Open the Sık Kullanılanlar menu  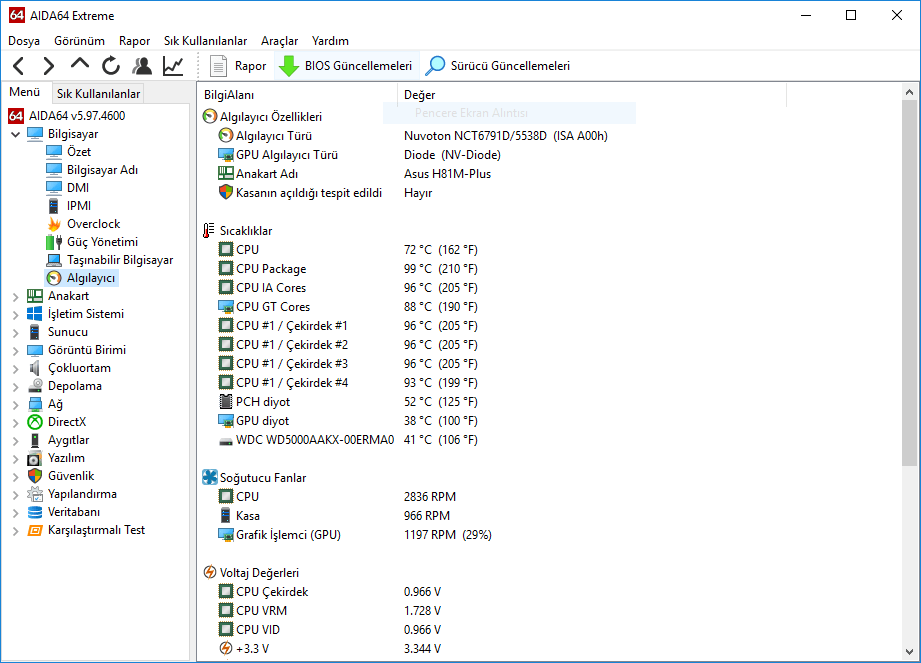206,41
